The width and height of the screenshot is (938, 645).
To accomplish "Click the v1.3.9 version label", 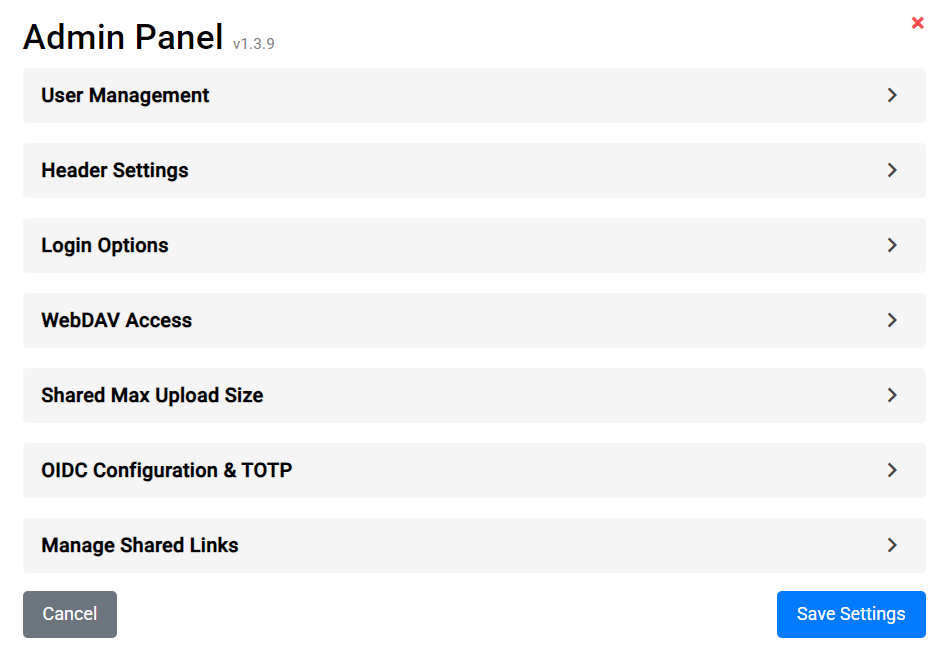I will [x=253, y=44].
